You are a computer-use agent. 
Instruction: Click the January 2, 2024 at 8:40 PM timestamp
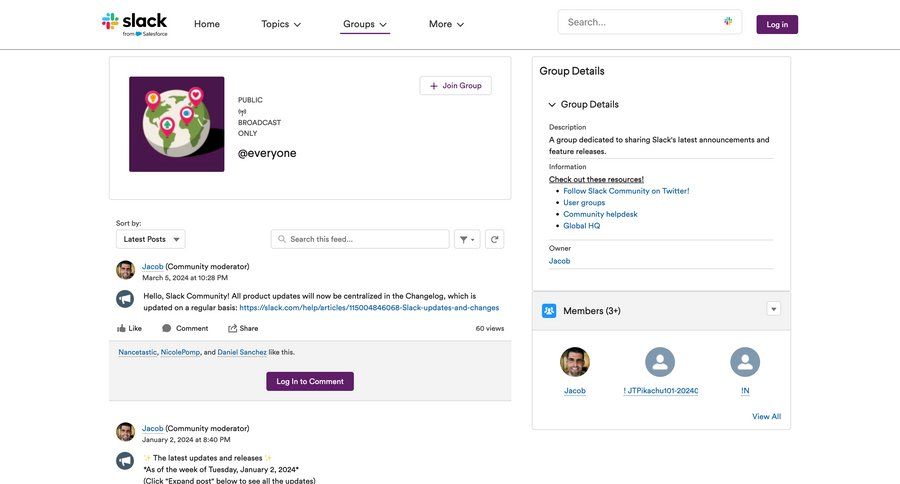coord(187,440)
